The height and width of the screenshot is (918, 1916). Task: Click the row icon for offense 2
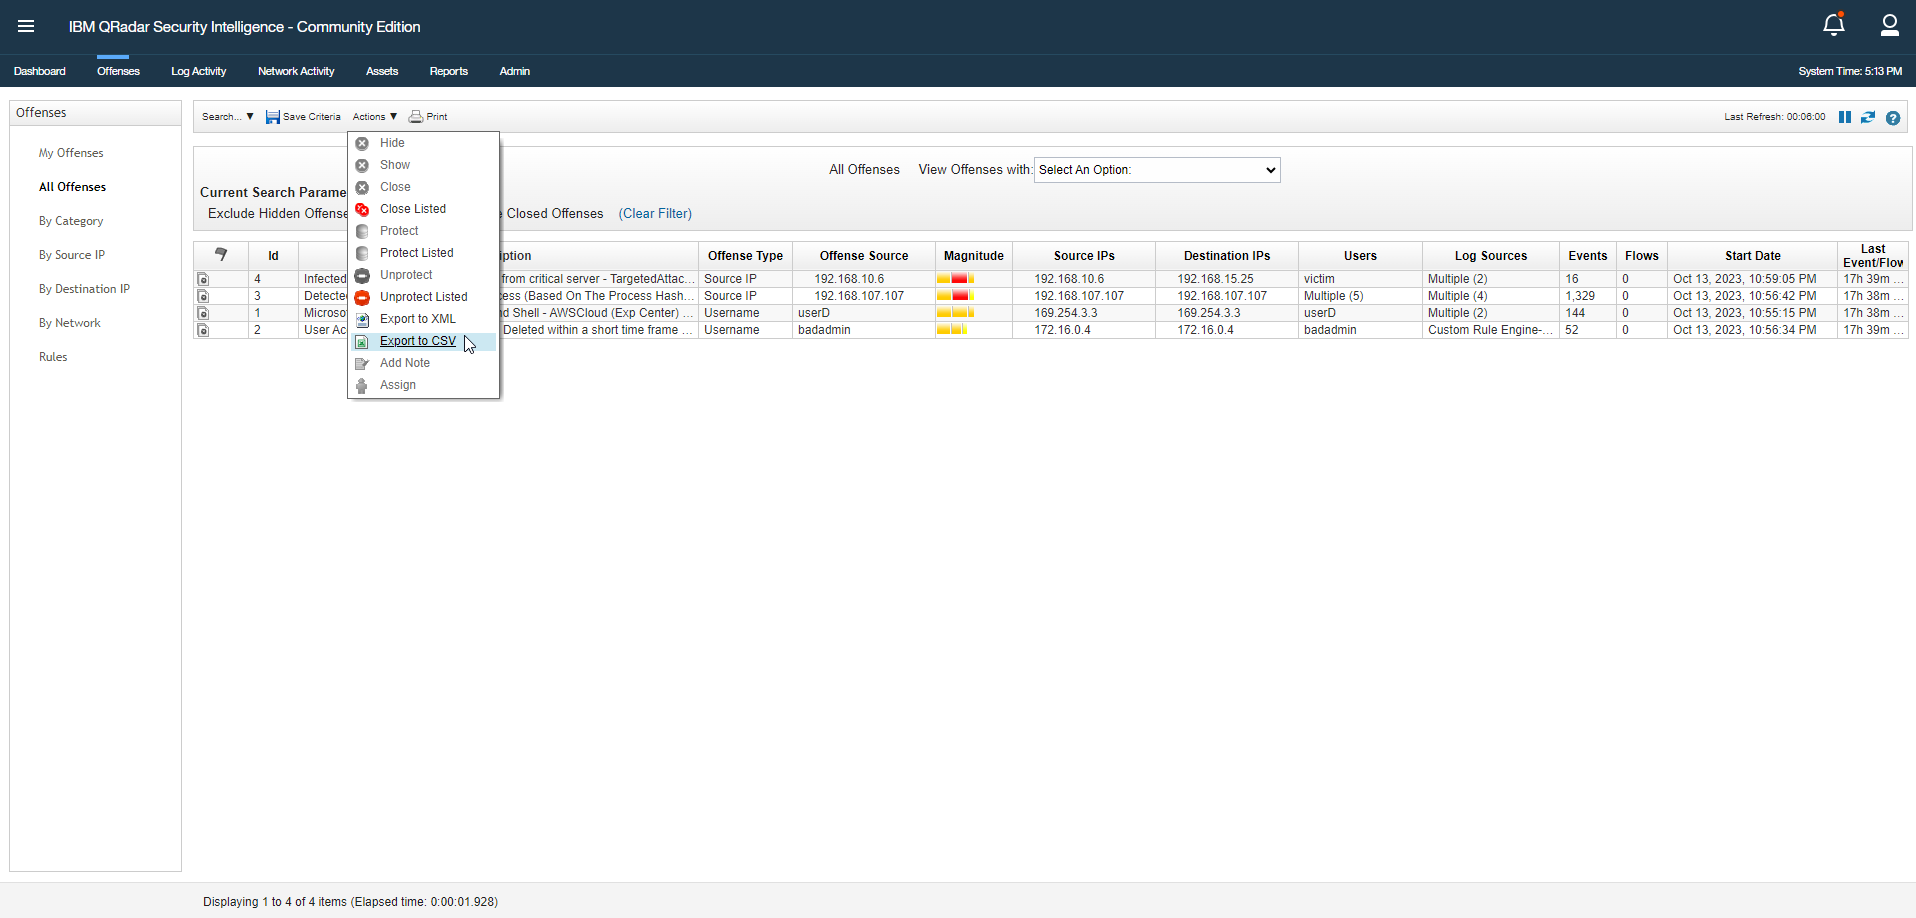click(x=203, y=330)
